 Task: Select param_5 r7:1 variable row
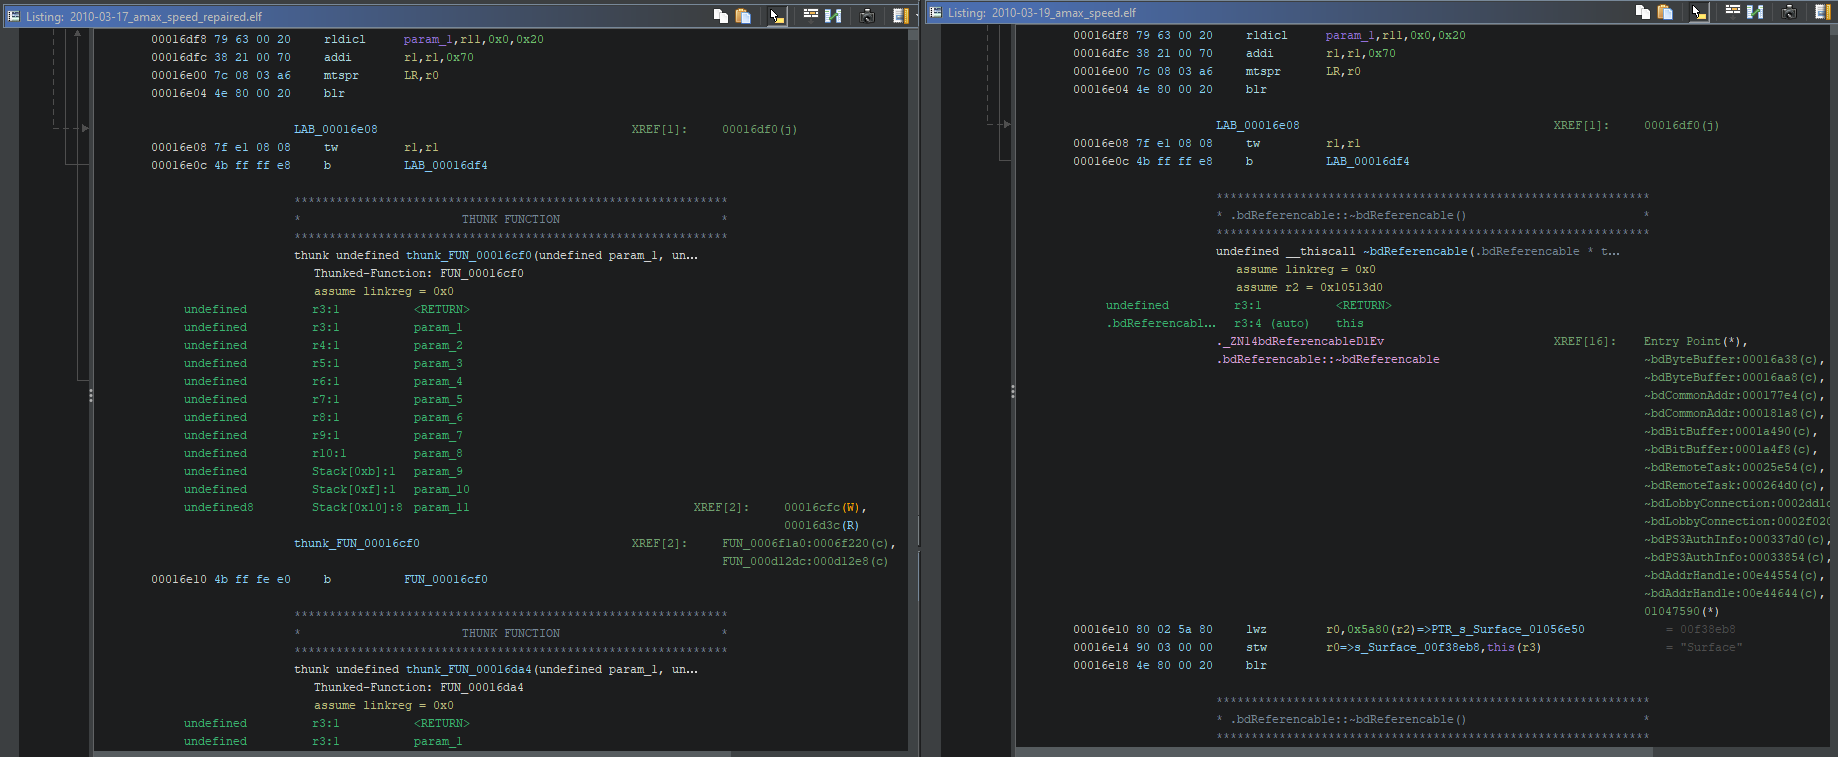tap(323, 400)
